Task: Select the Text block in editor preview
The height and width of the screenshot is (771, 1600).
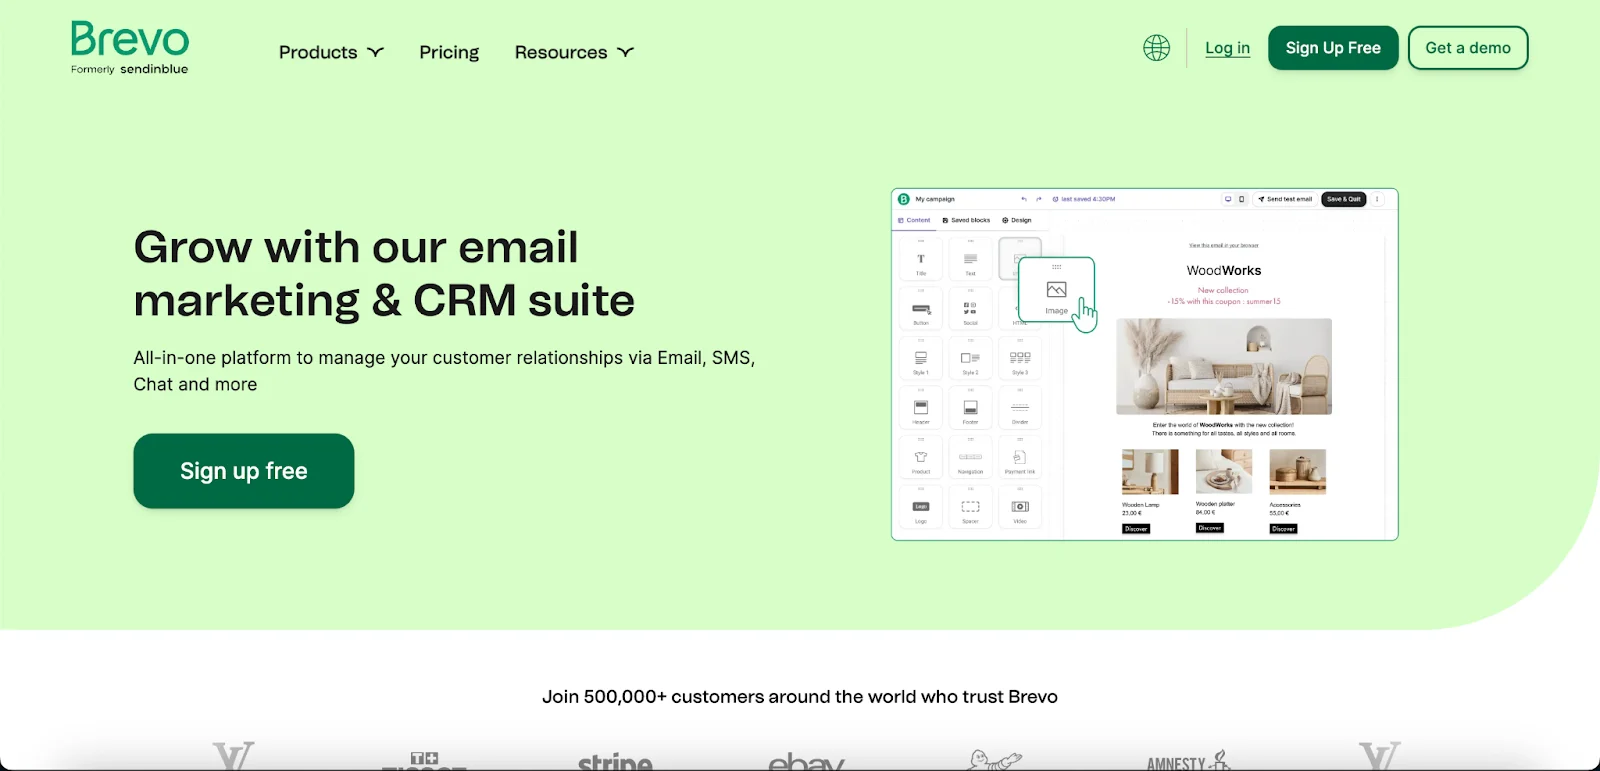Action: point(970,259)
